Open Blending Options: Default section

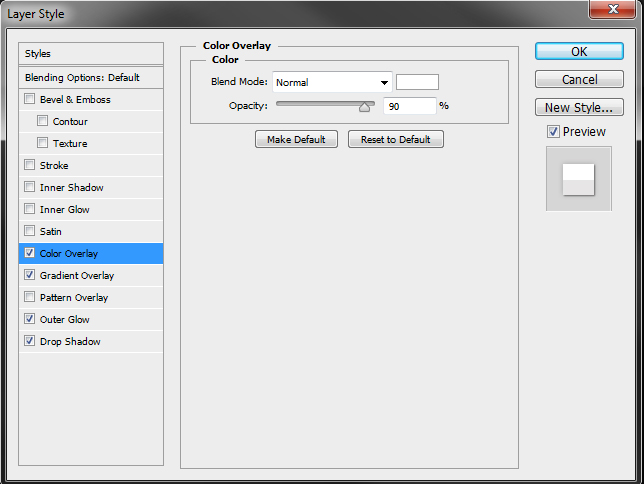(x=91, y=77)
